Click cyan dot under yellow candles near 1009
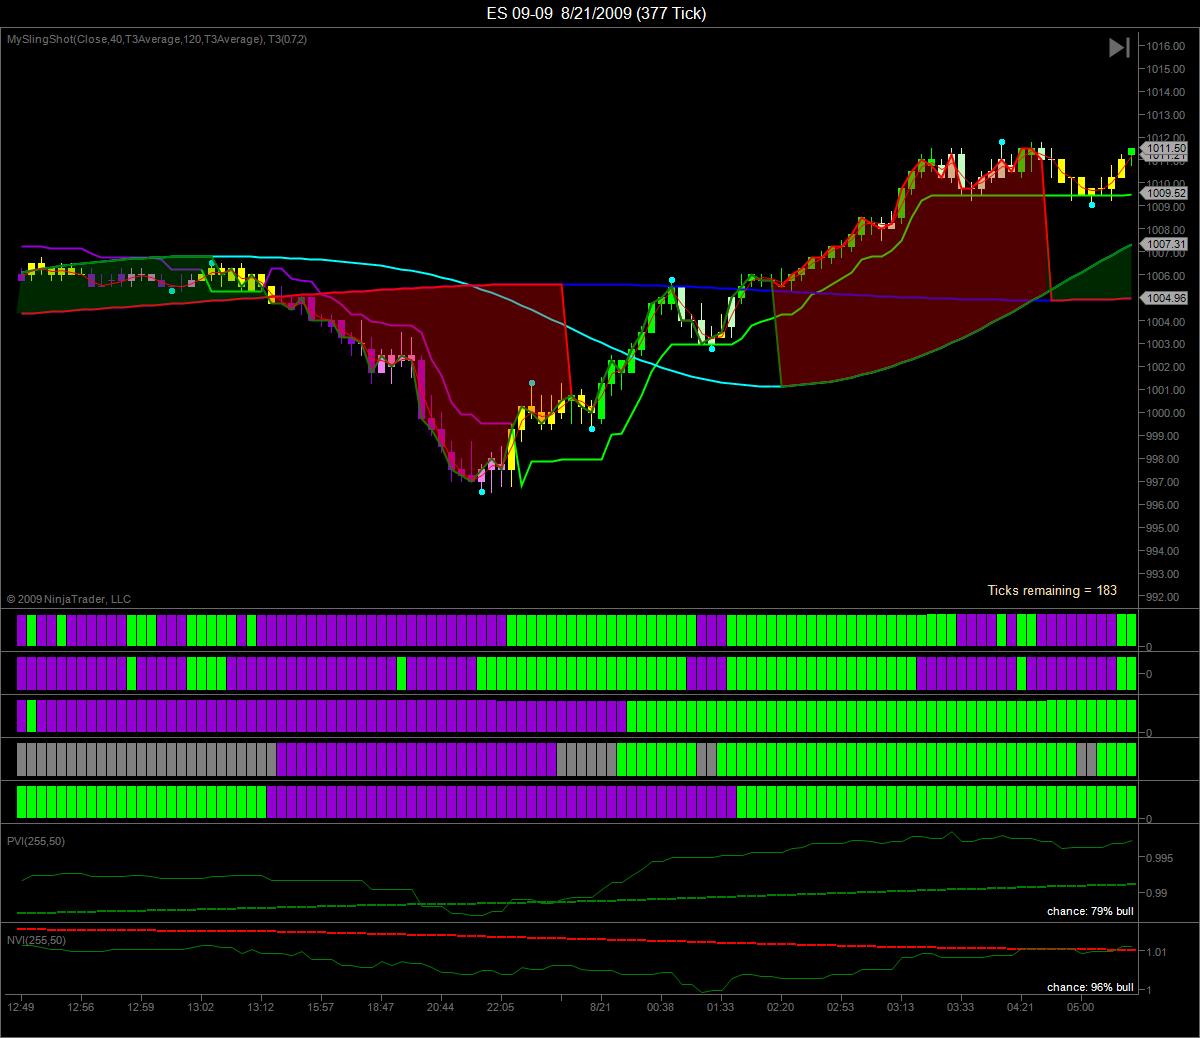 (1092, 204)
